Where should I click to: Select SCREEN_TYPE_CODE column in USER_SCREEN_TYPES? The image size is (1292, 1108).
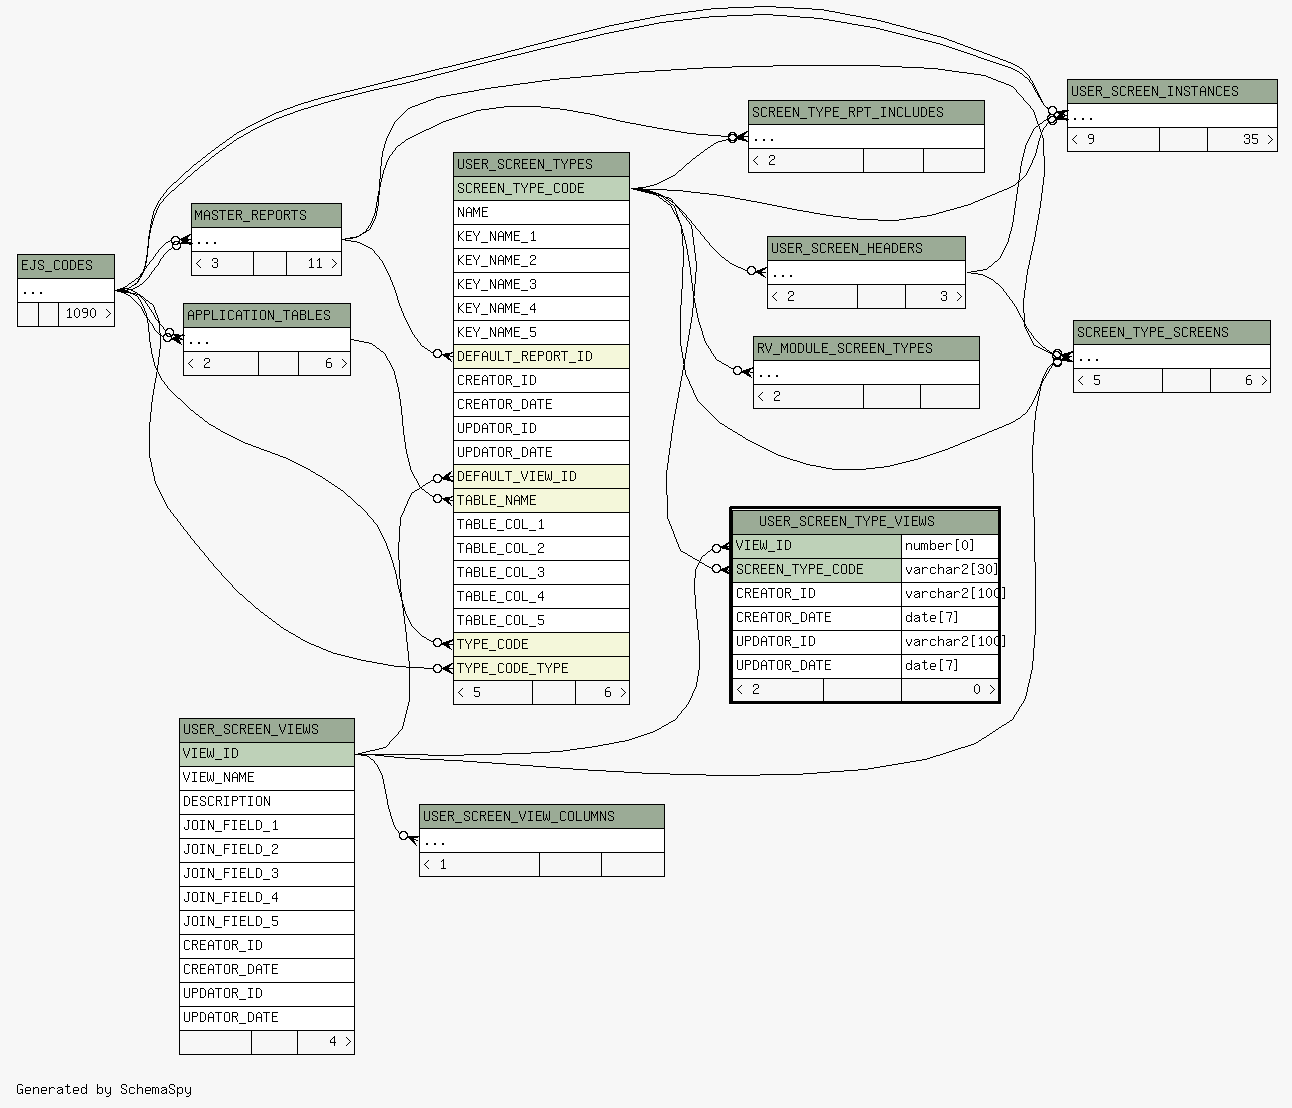pyautogui.click(x=541, y=189)
